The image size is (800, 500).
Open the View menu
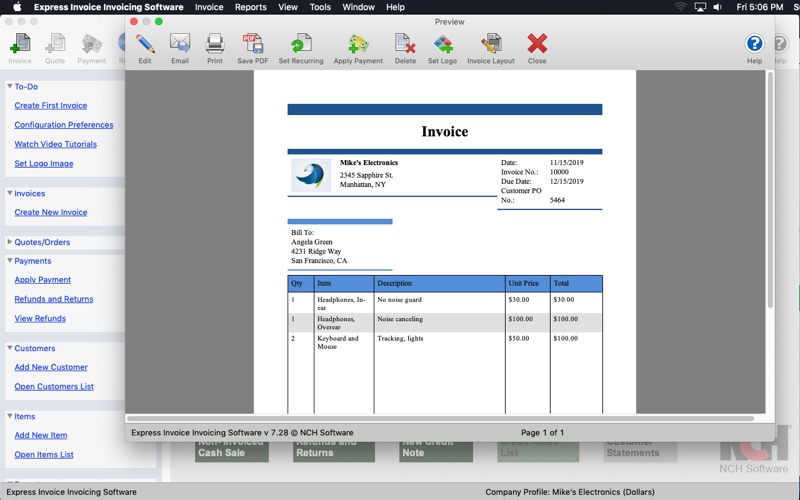pyautogui.click(x=288, y=7)
